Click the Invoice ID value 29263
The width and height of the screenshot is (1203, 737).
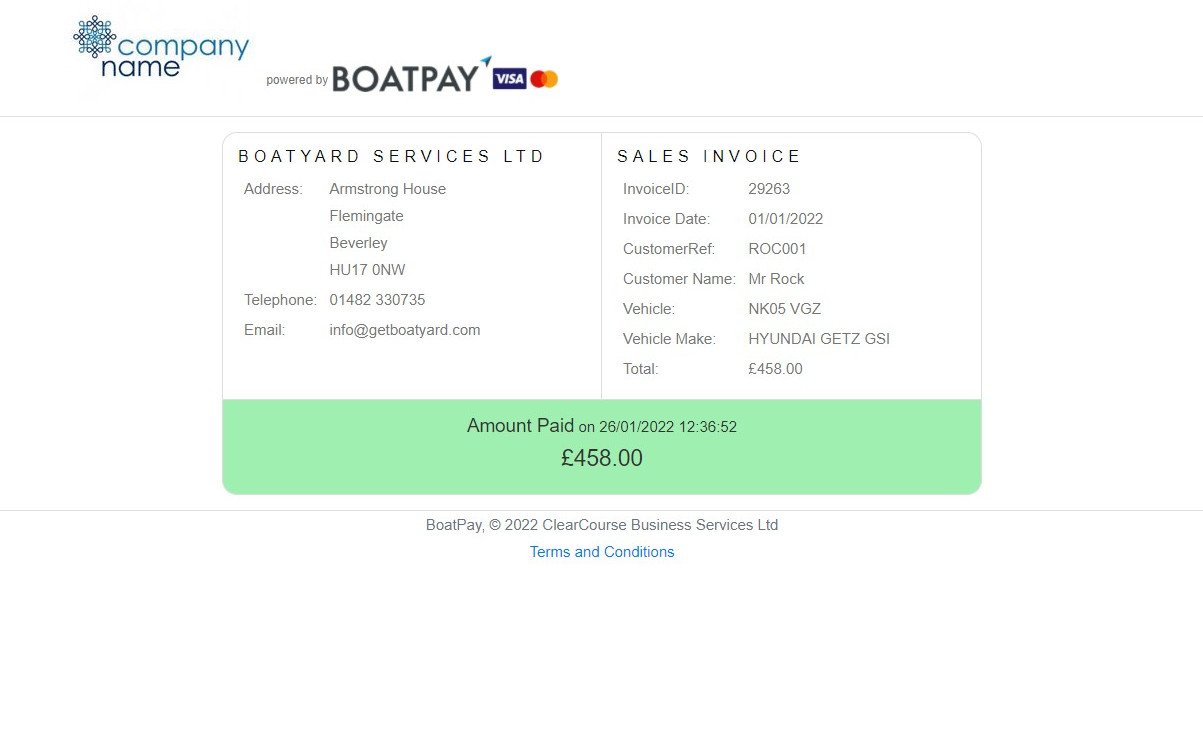(x=769, y=189)
